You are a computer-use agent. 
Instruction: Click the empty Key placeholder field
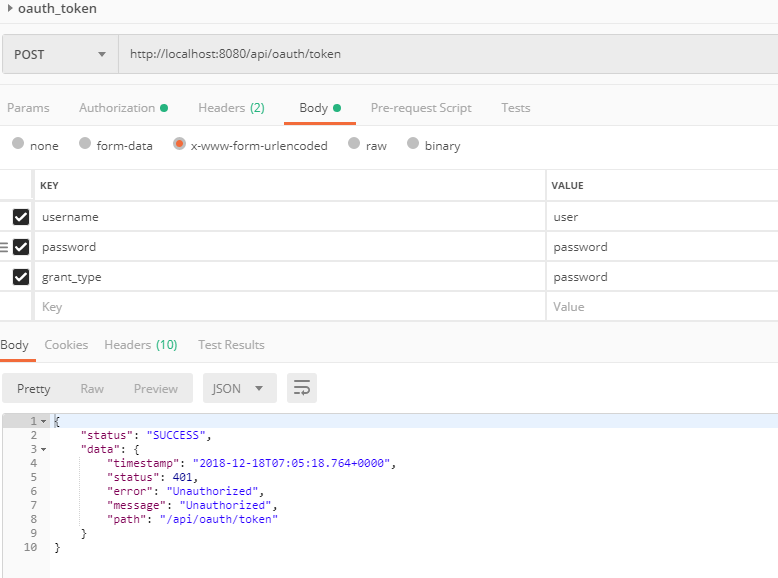pos(290,307)
